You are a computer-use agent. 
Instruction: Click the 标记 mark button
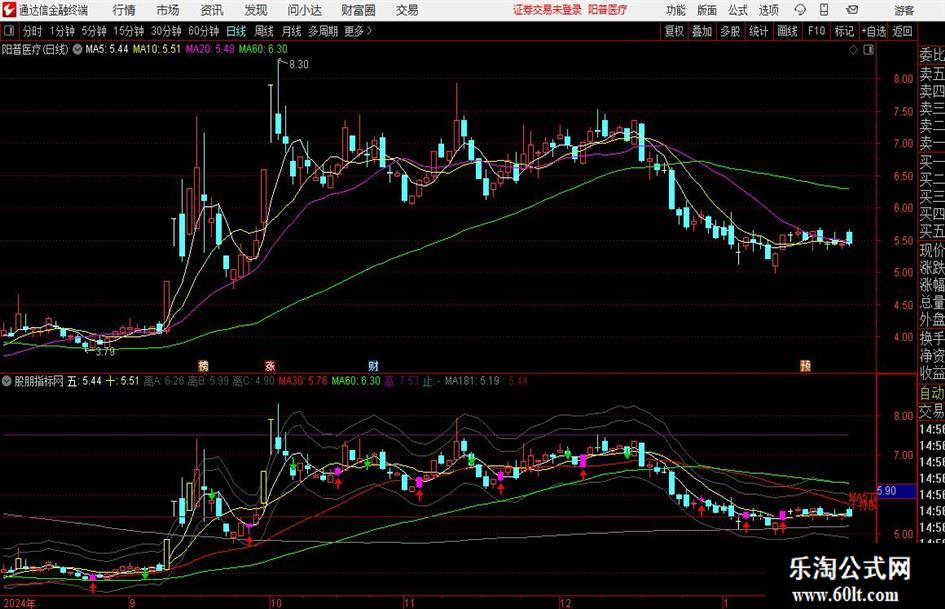tap(844, 31)
